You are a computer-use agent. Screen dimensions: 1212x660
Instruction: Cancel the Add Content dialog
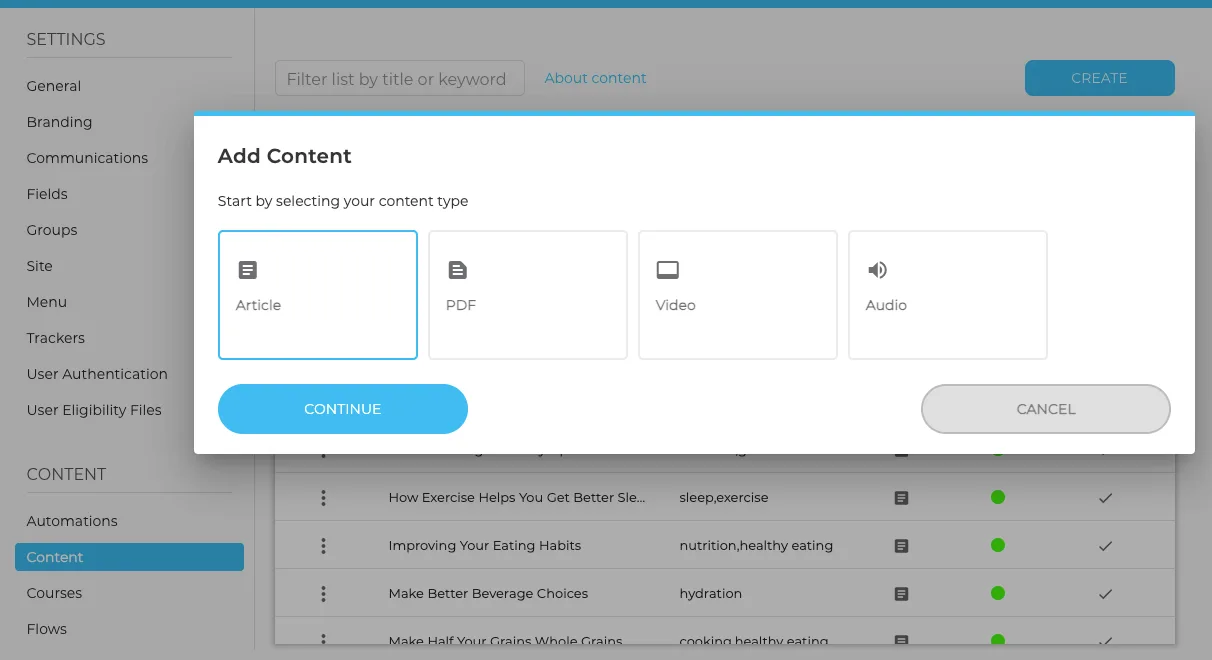click(1045, 409)
